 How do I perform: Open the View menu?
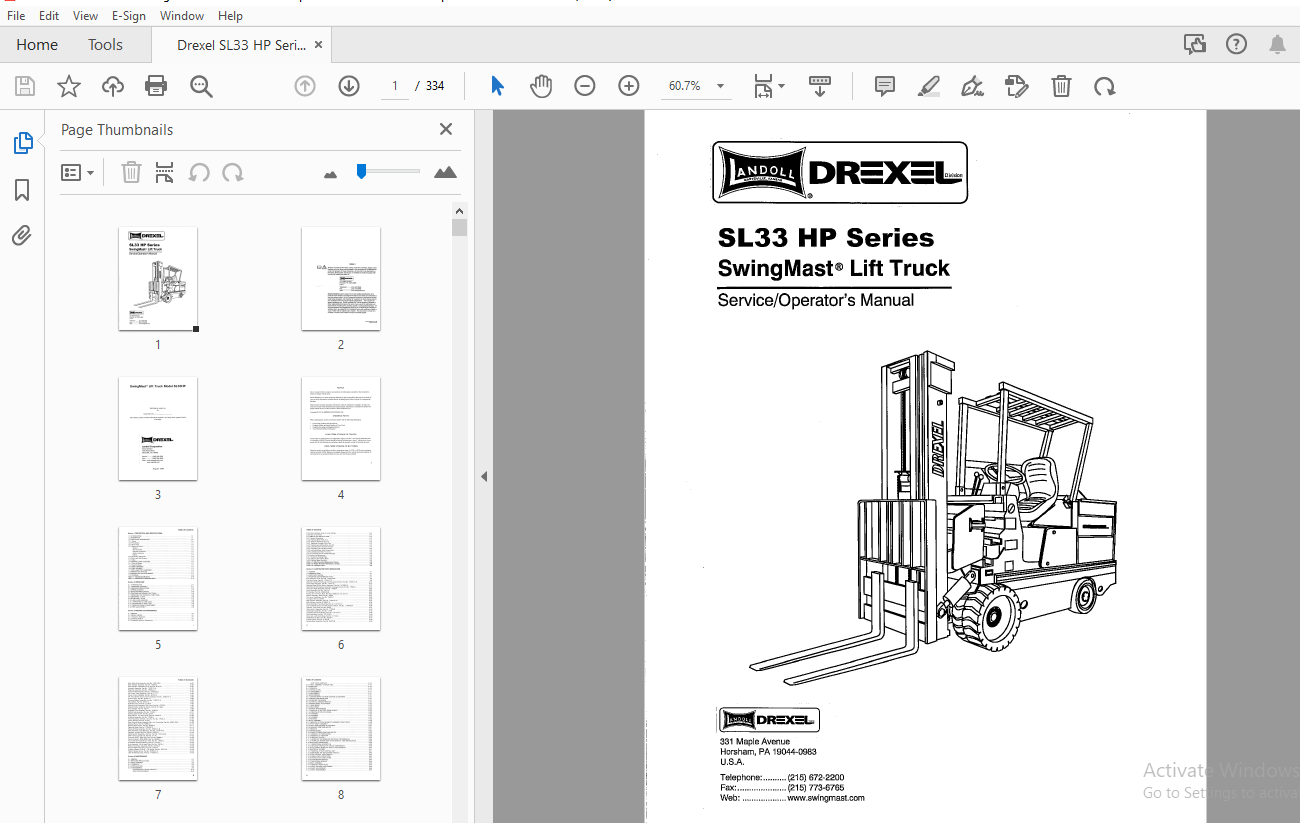[x=86, y=16]
